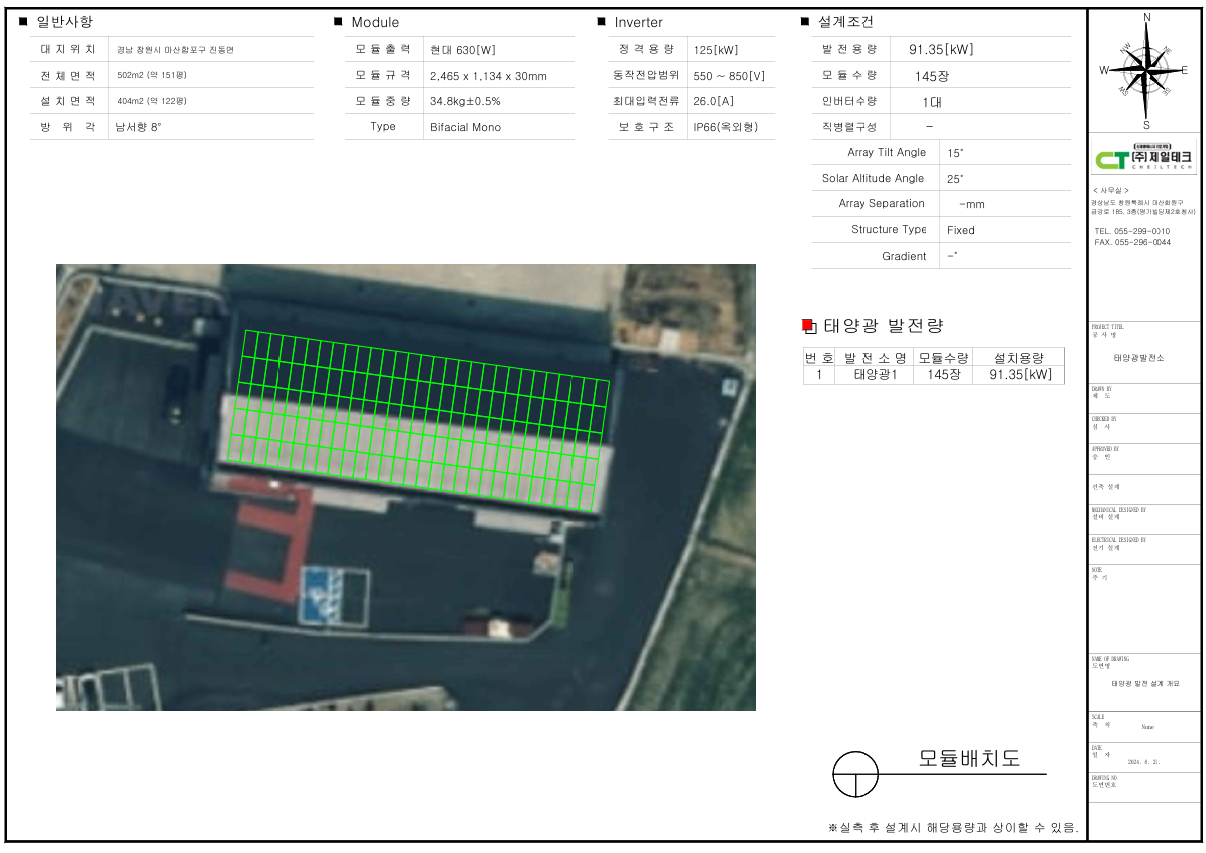1206x853 pixels.
Task: Select the square bullet before Module
Action: pyautogui.click(x=339, y=22)
